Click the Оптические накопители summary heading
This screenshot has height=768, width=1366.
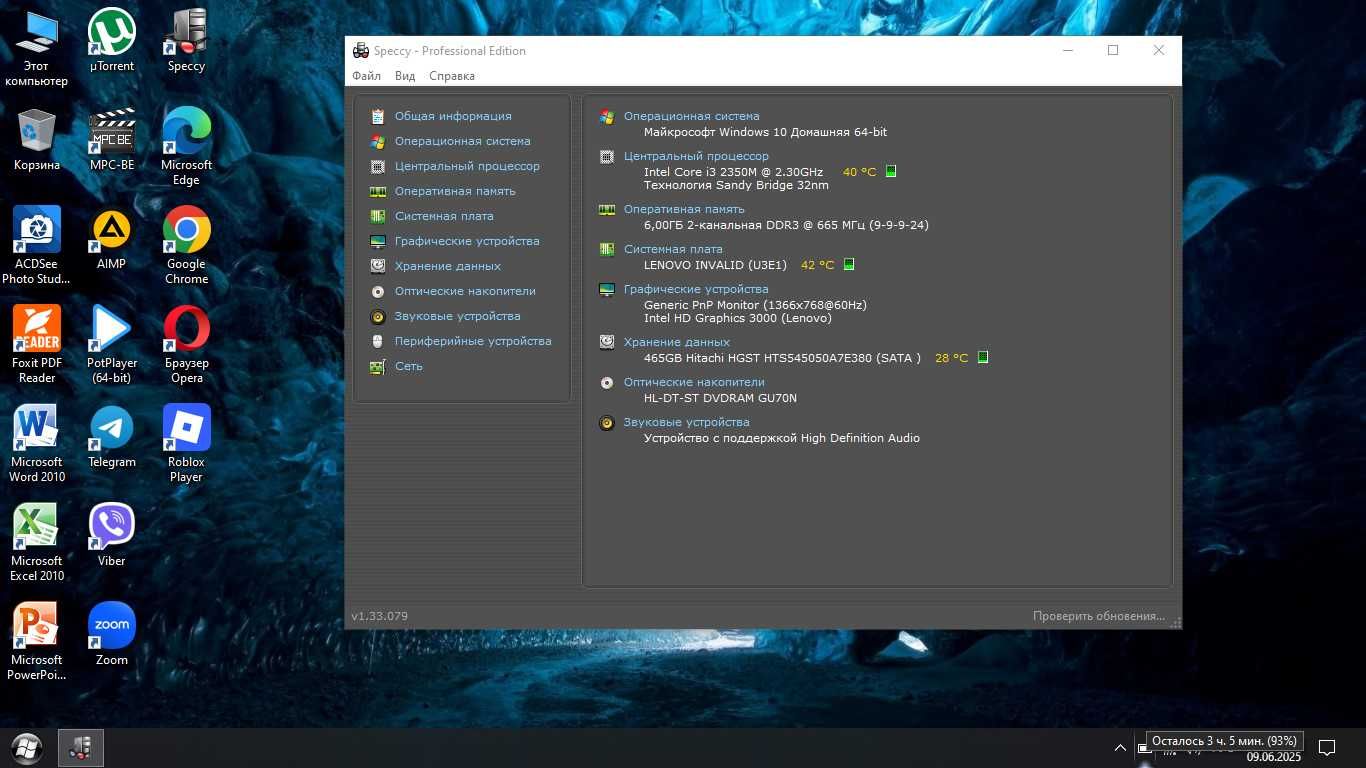point(694,382)
